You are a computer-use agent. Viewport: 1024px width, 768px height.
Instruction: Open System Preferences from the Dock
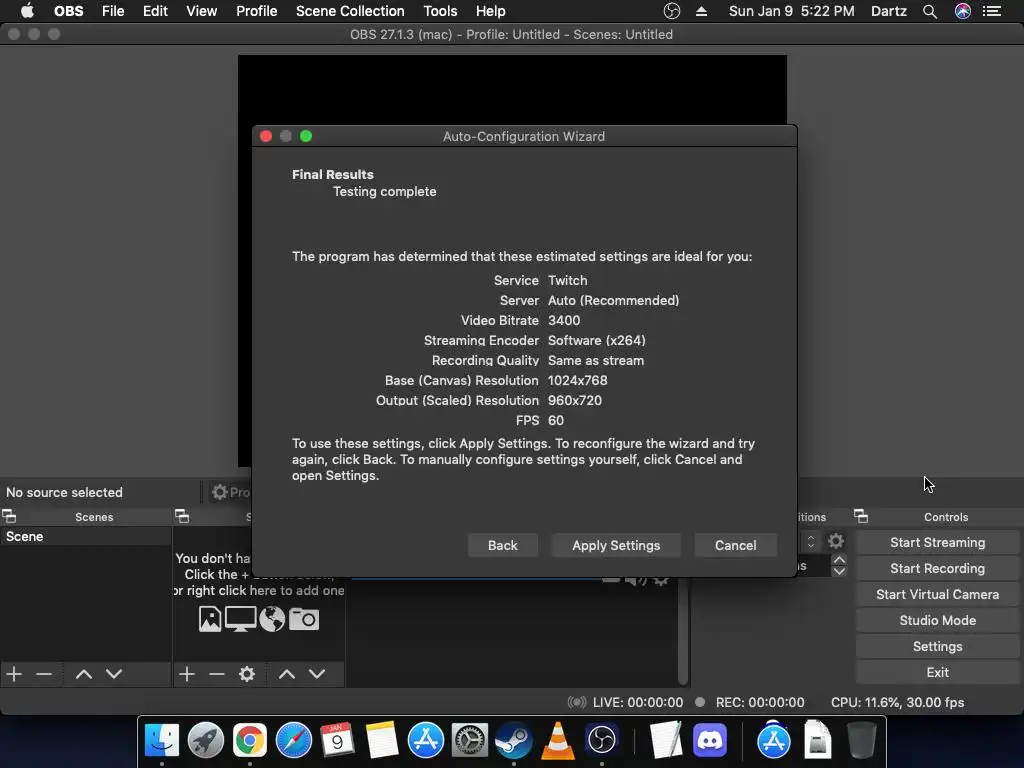point(470,740)
